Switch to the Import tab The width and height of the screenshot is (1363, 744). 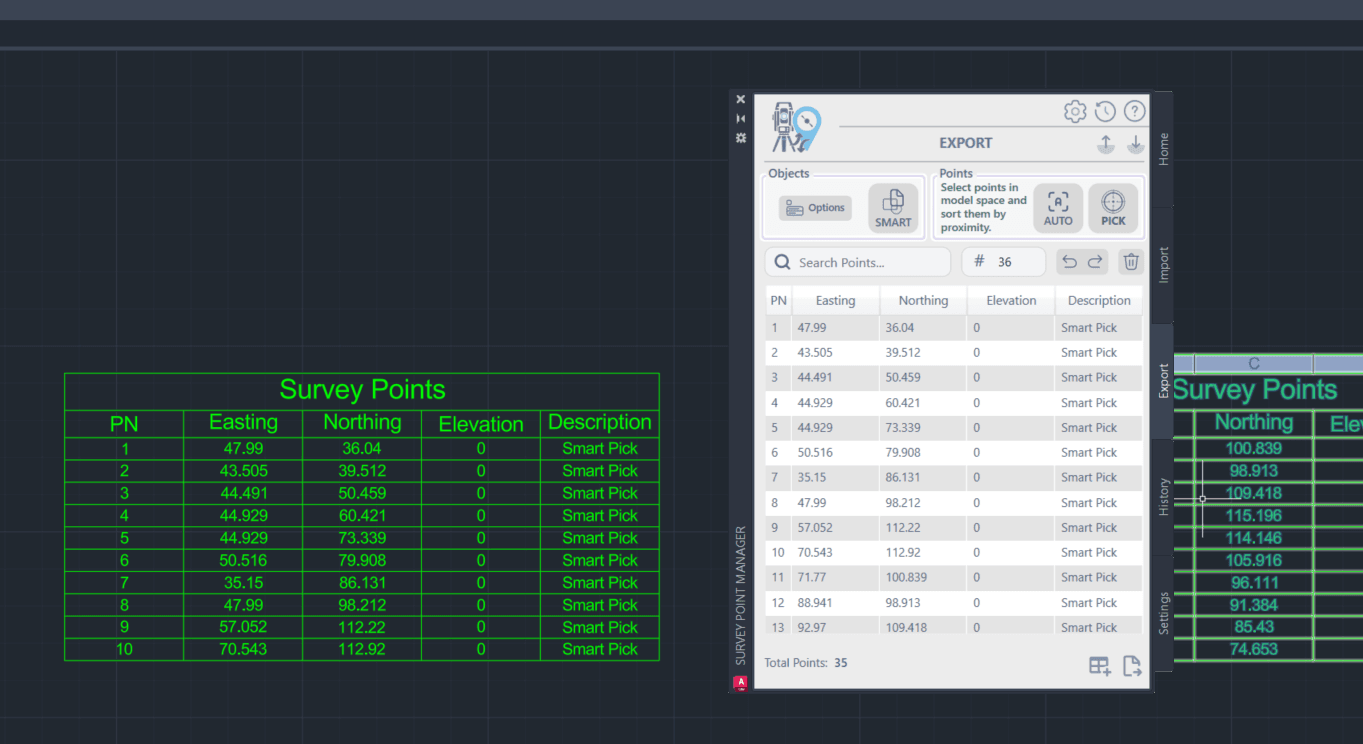click(x=1163, y=265)
